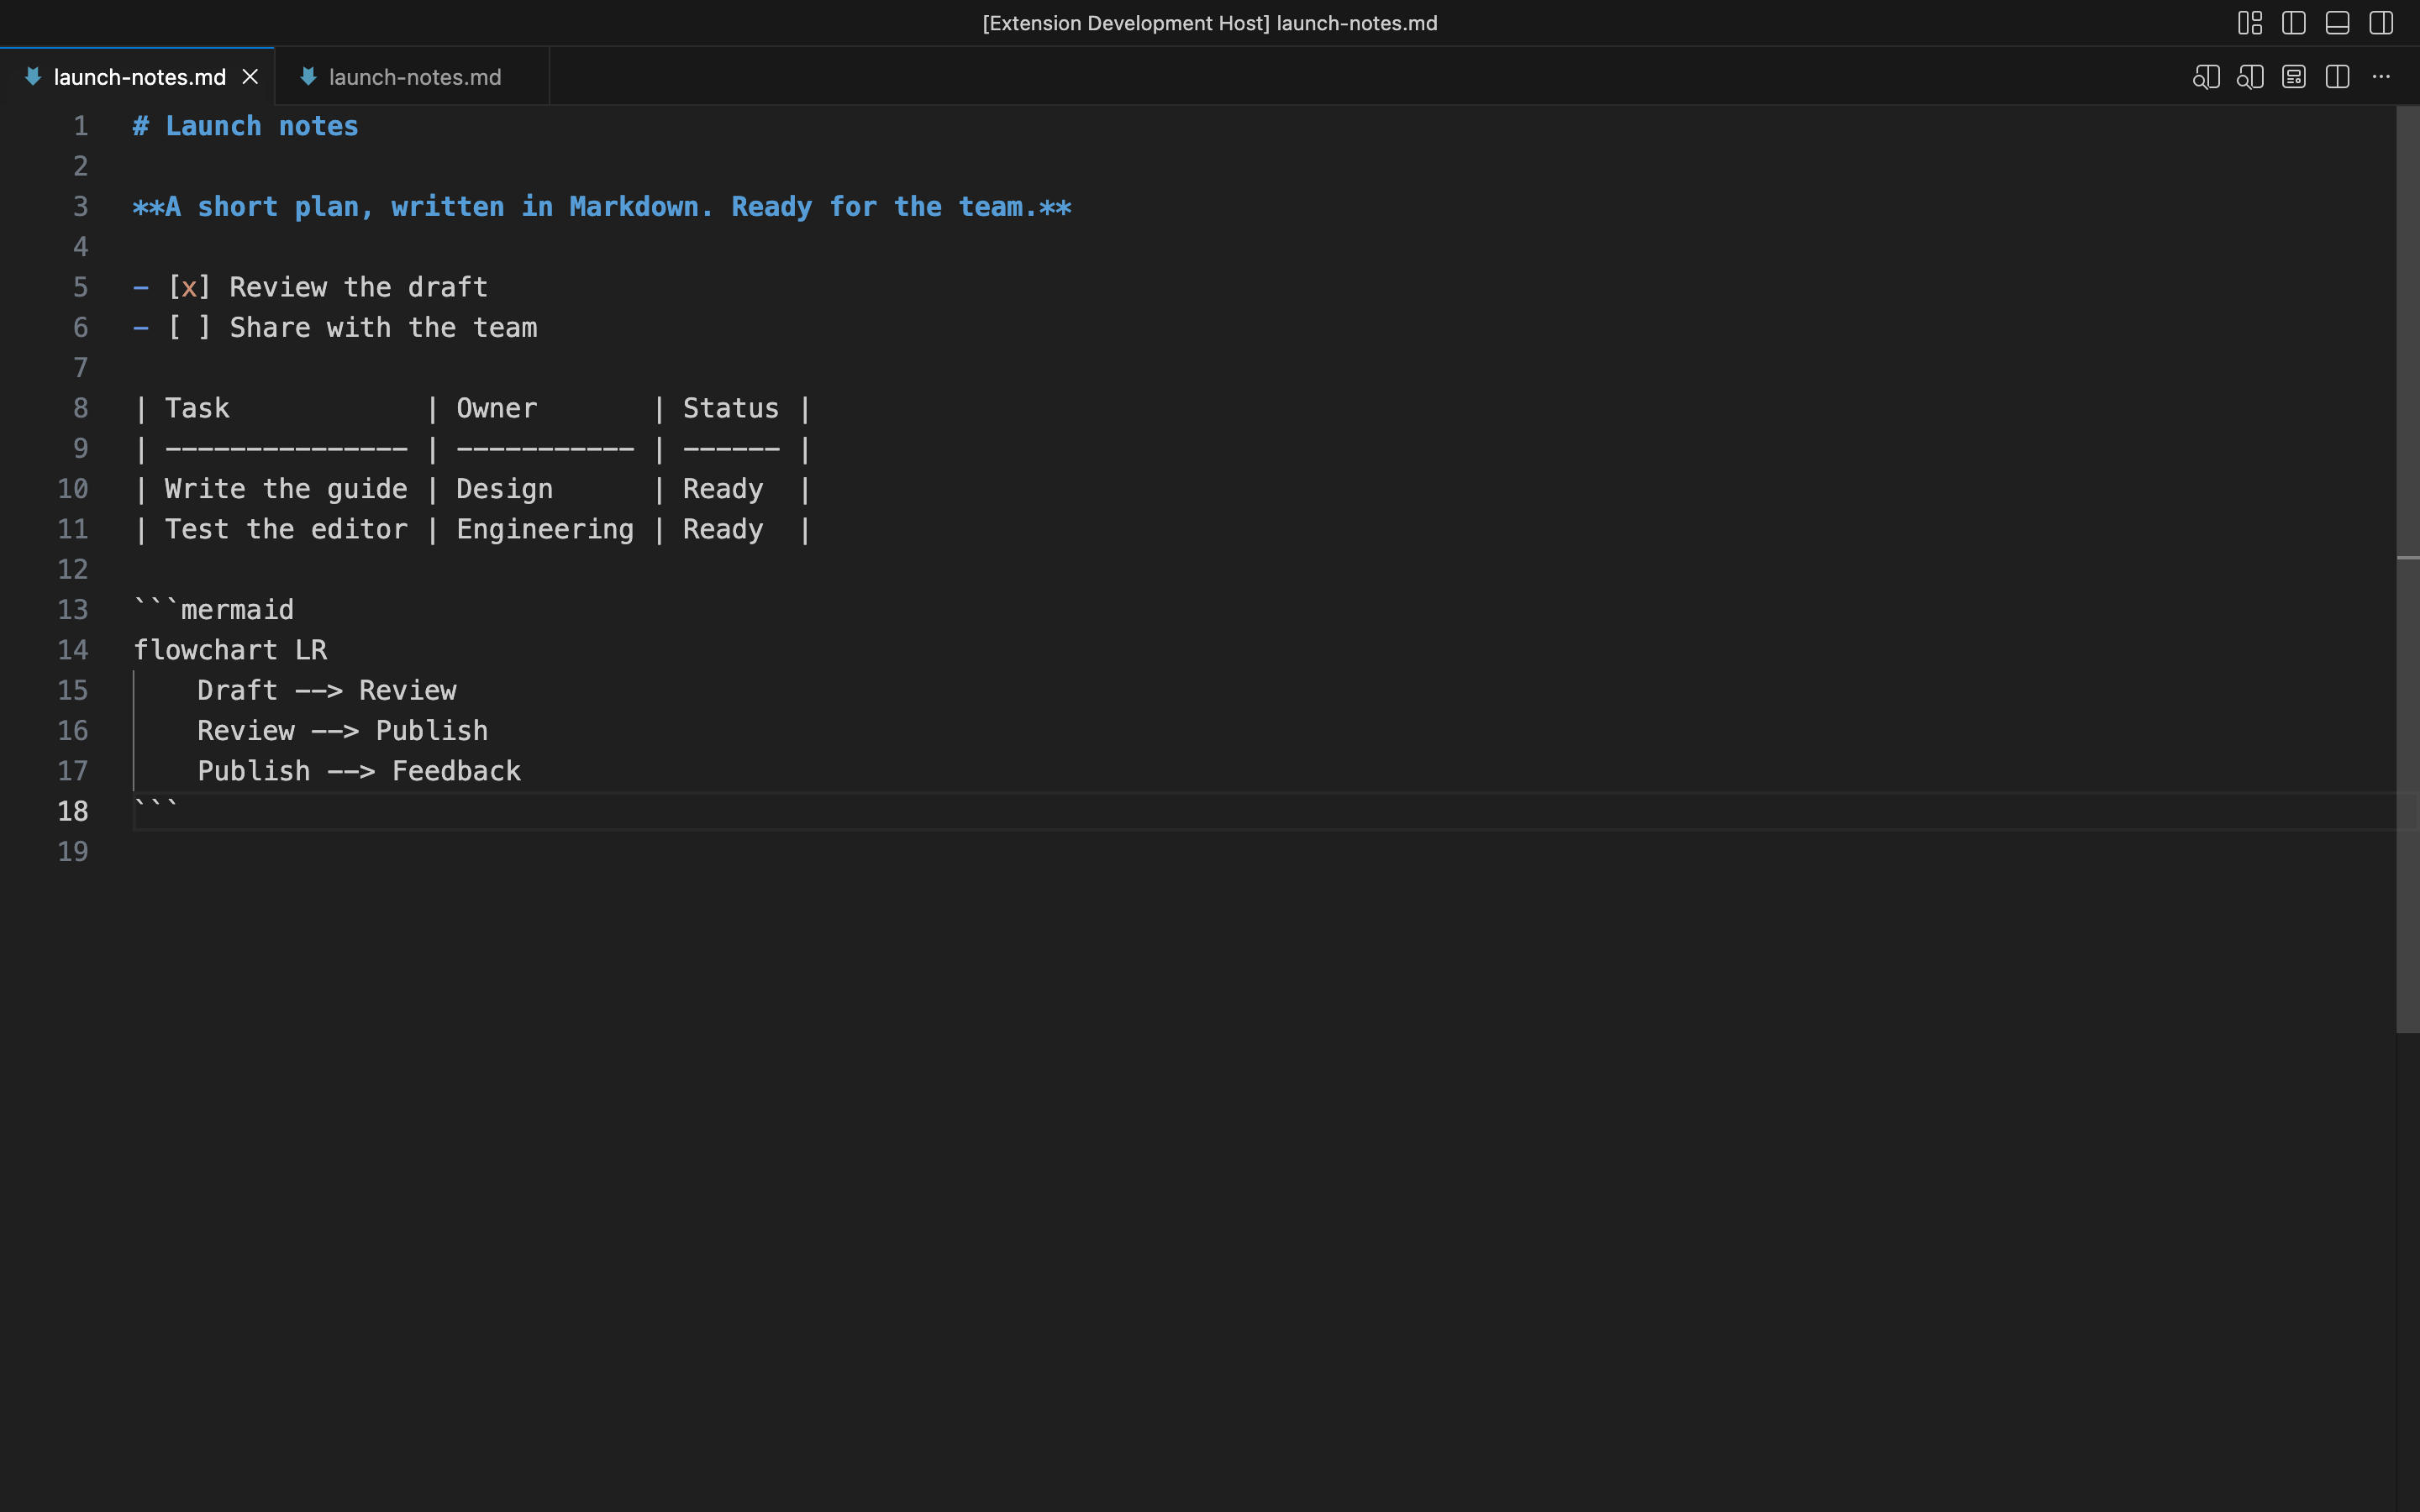
Task: Place cursor in '# Launch notes' heading
Action: point(245,126)
